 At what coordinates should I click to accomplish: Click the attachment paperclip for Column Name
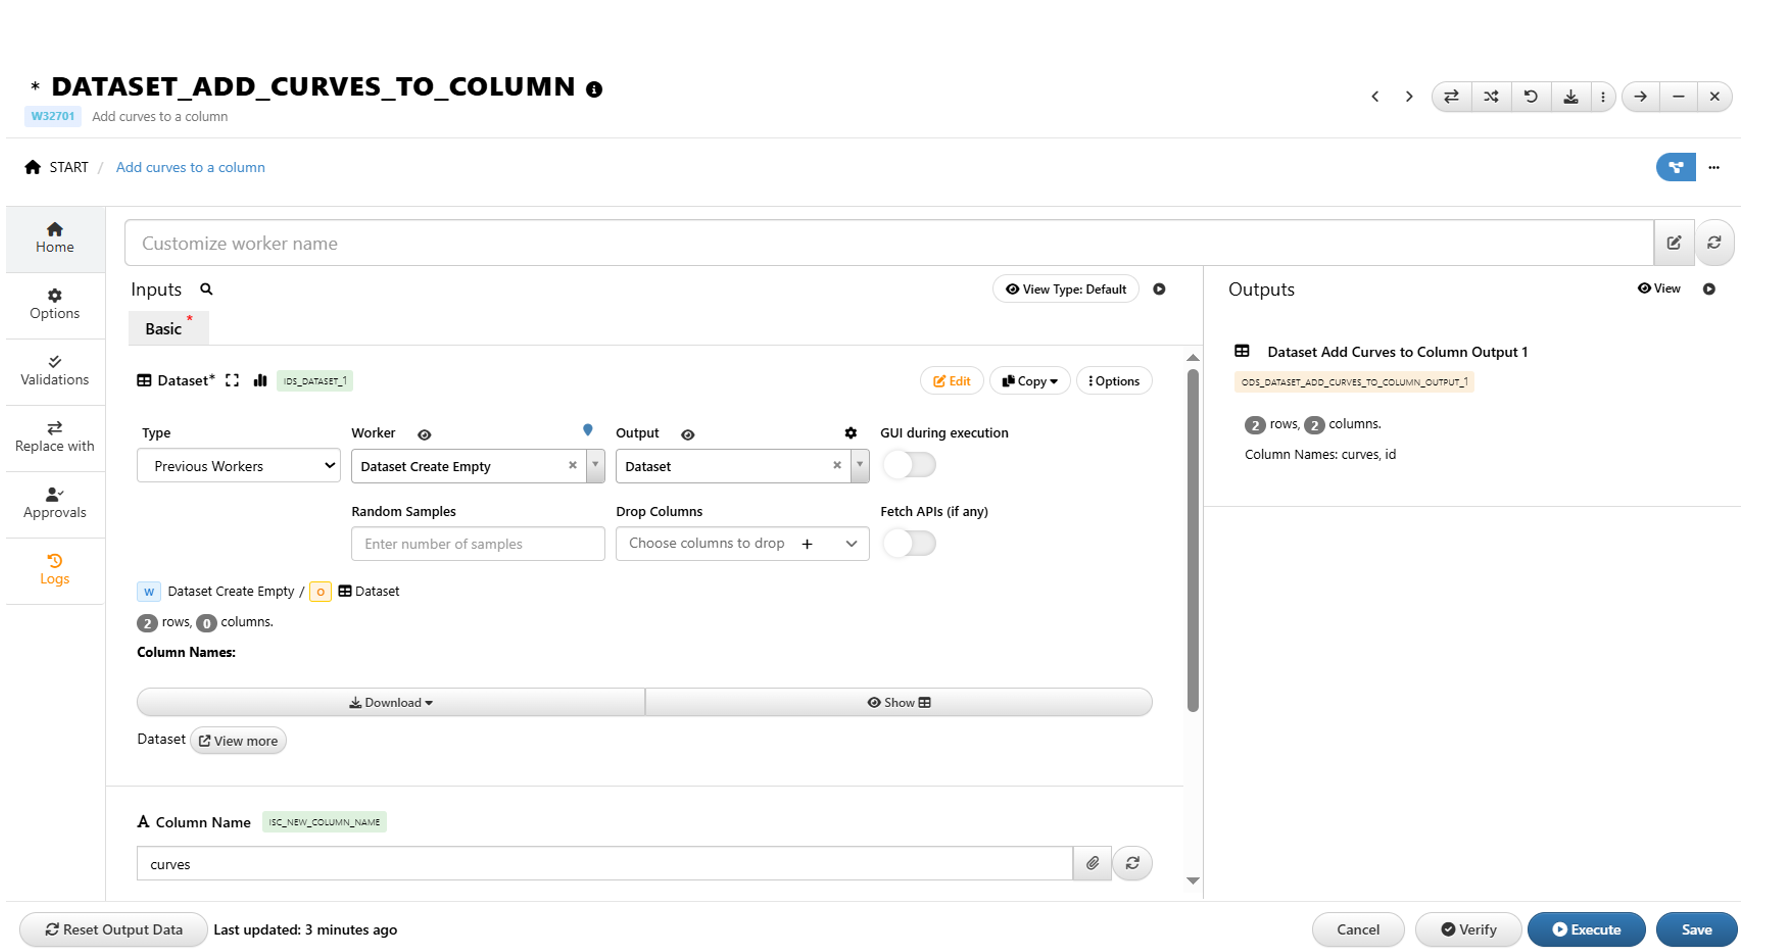[x=1092, y=863]
